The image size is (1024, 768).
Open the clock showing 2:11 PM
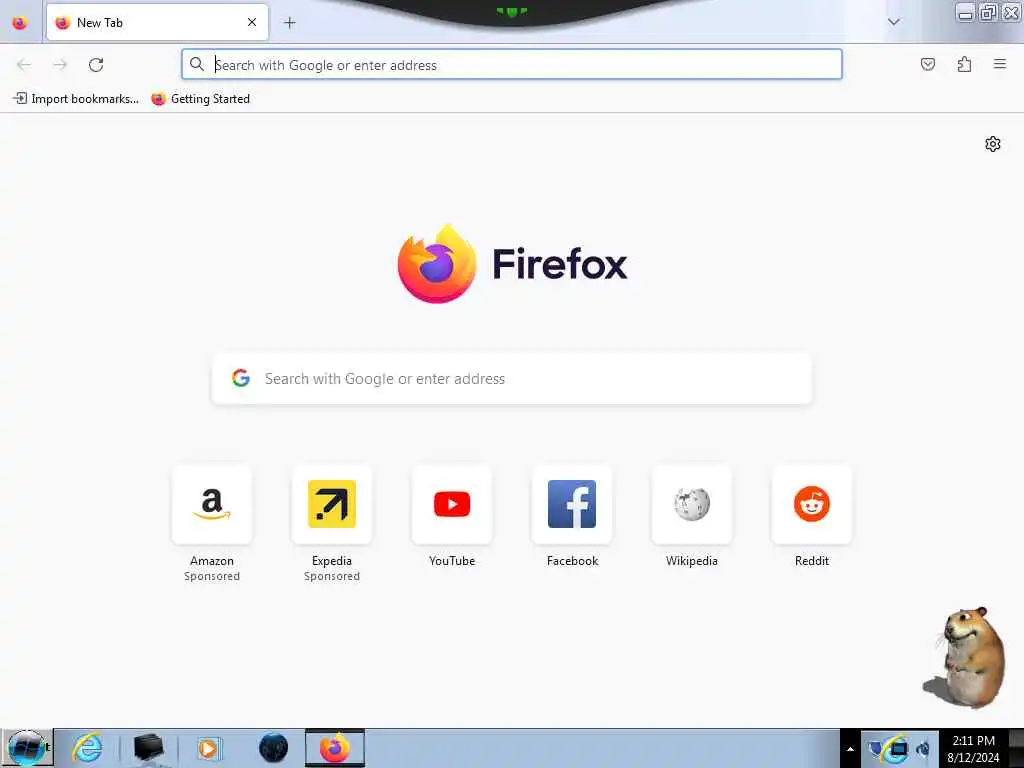tap(973, 748)
